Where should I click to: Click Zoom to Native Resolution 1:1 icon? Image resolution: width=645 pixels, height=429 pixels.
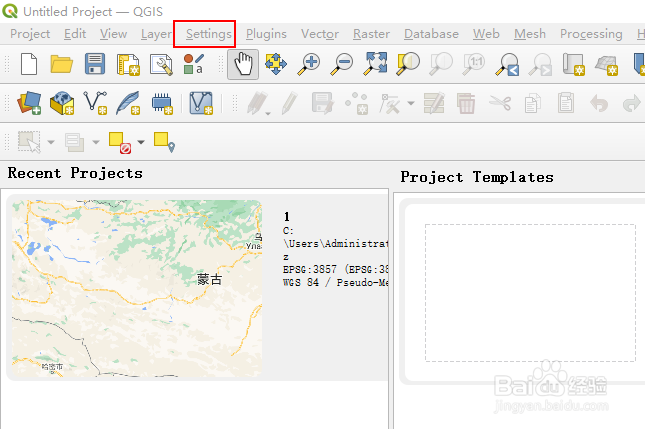click(474, 64)
